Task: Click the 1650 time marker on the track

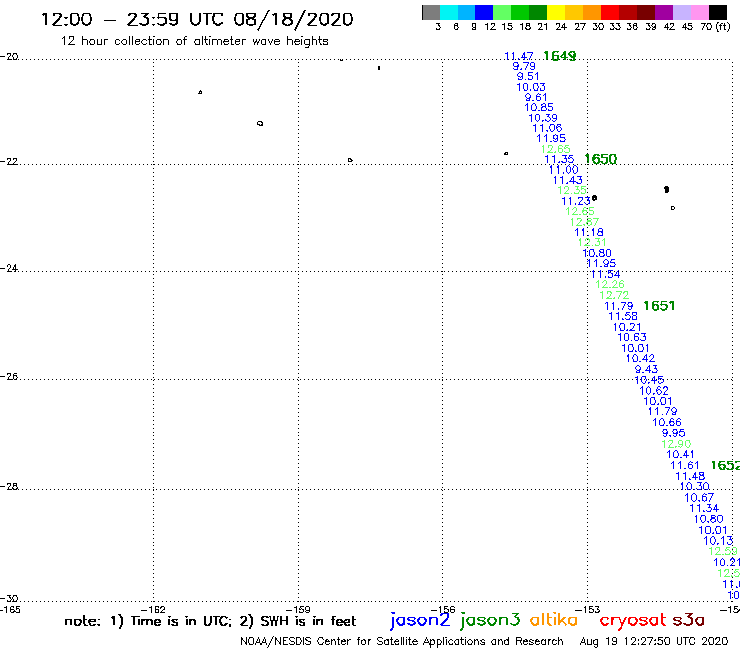Action: 601,159
